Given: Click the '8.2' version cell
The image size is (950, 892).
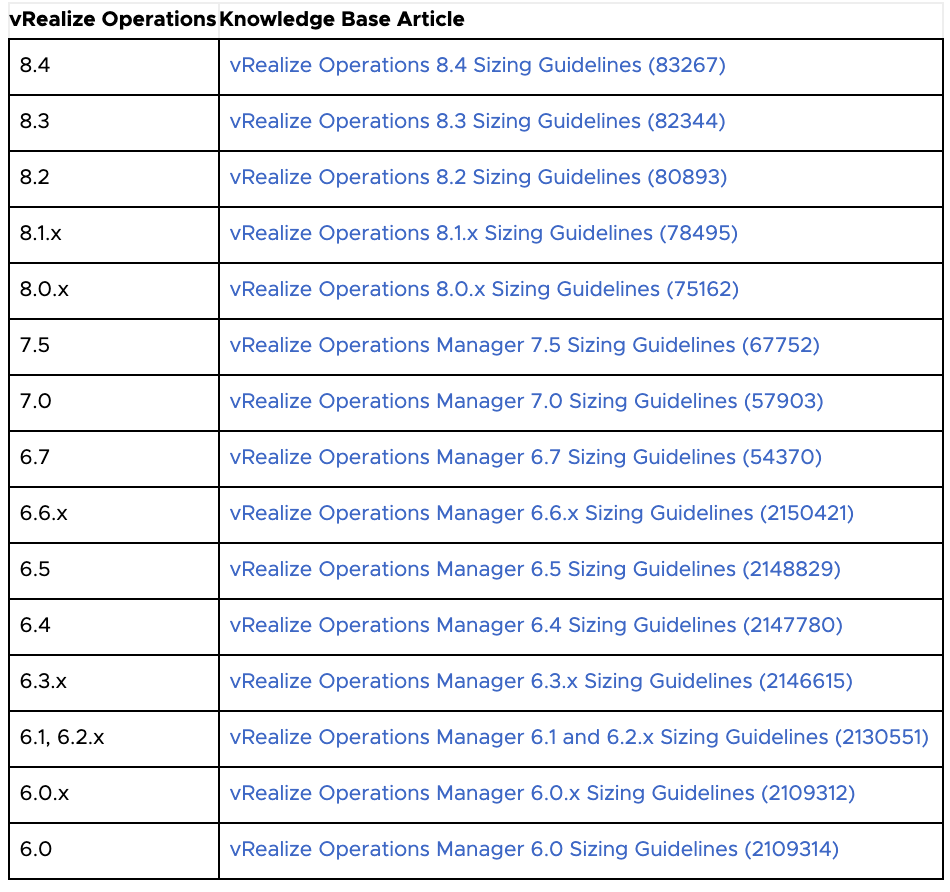Looking at the screenshot, I should coord(114,178).
